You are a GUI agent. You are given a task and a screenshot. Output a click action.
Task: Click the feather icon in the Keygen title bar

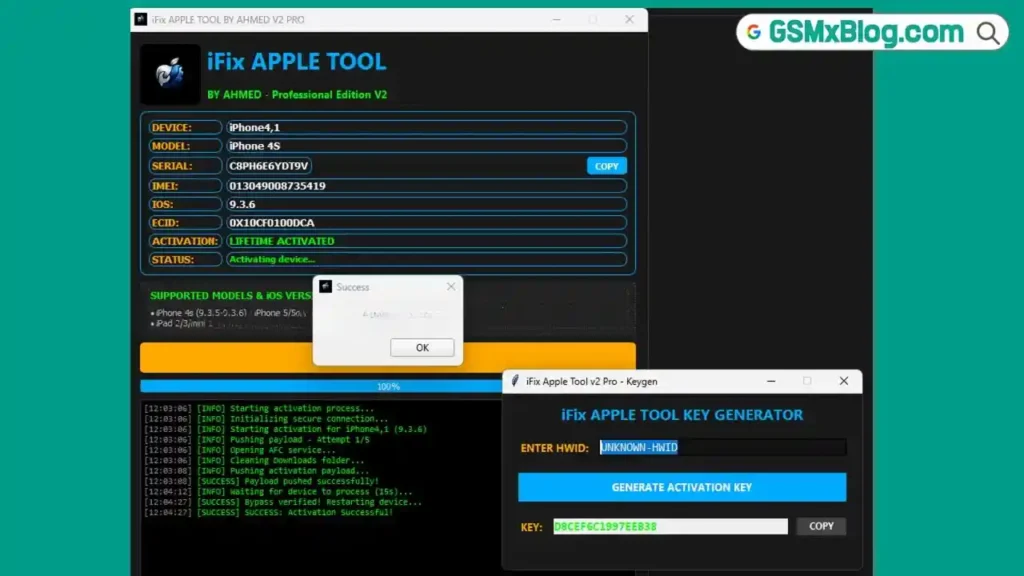515,381
